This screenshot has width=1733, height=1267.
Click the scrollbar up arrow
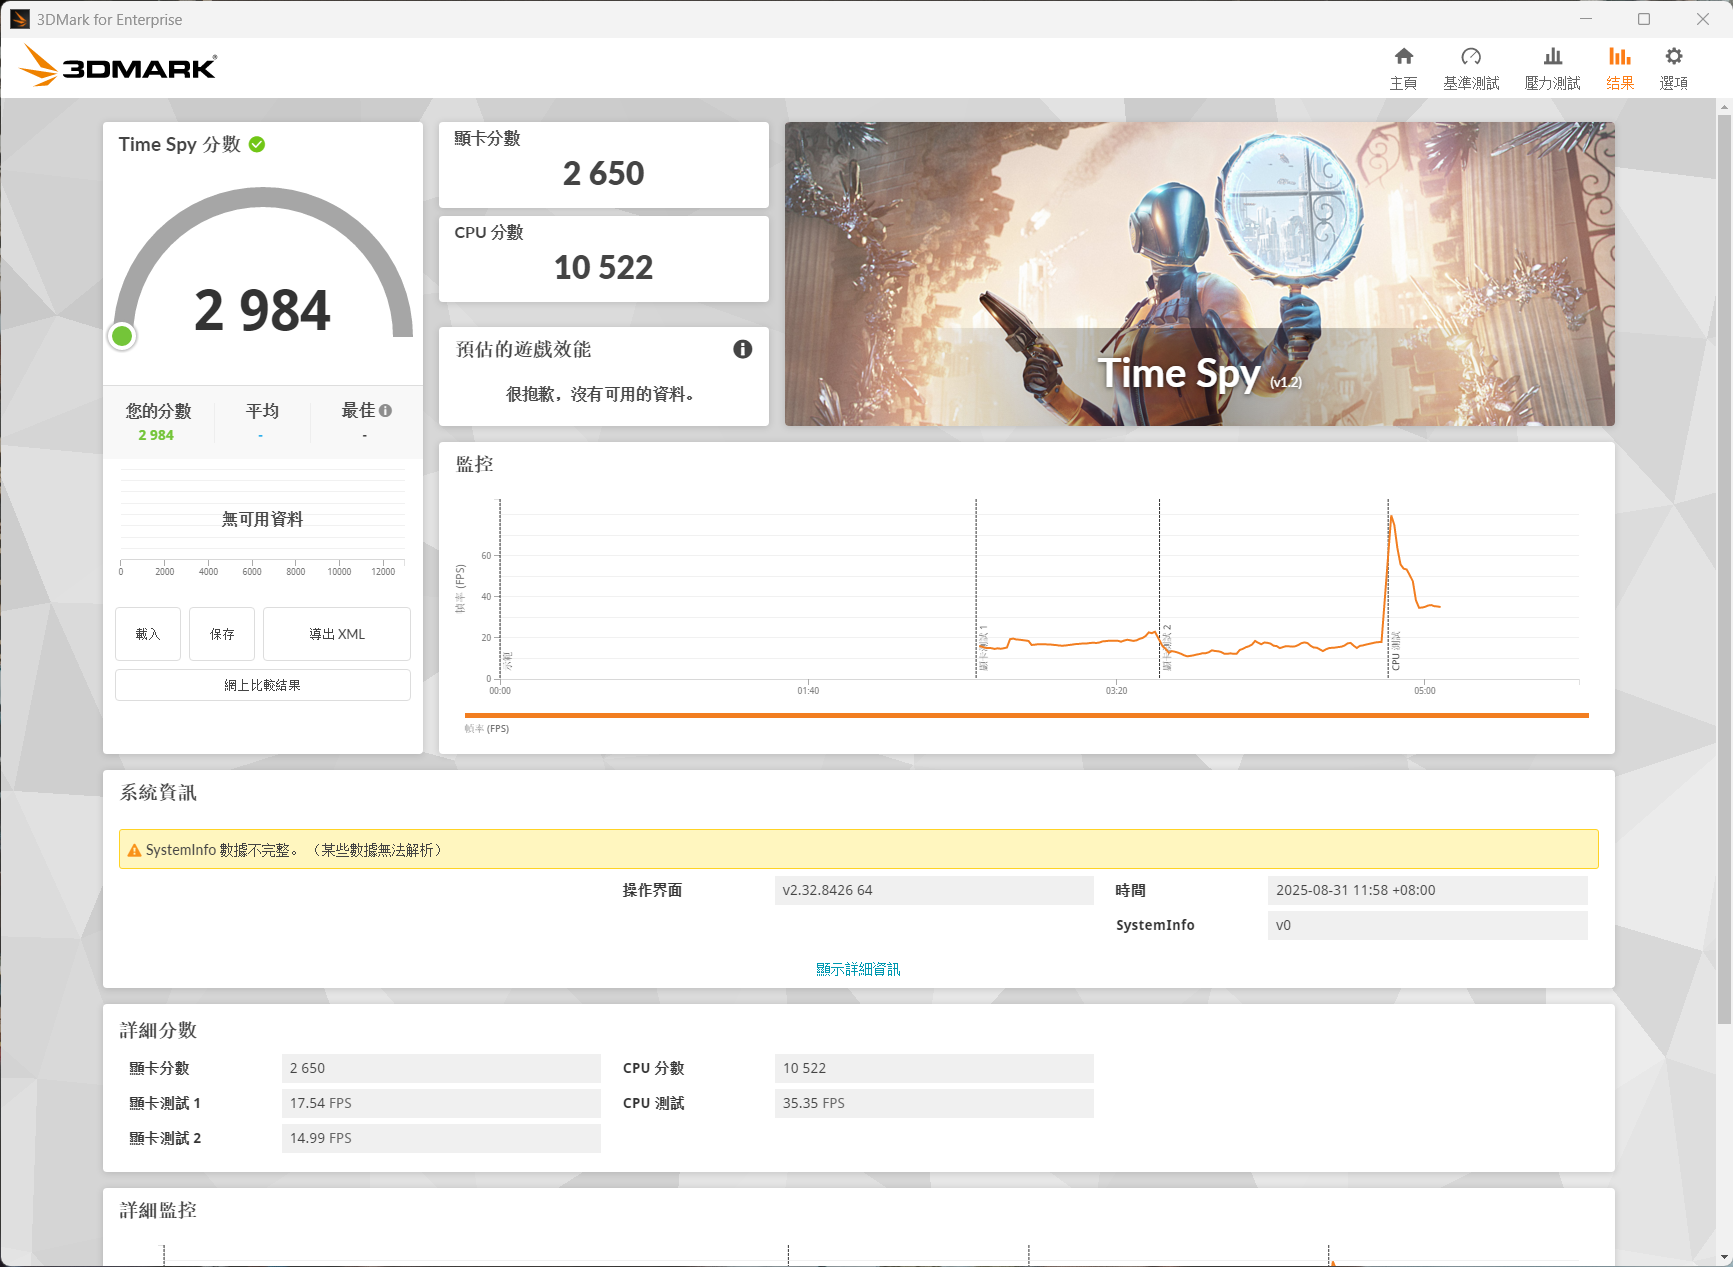[1724, 106]
